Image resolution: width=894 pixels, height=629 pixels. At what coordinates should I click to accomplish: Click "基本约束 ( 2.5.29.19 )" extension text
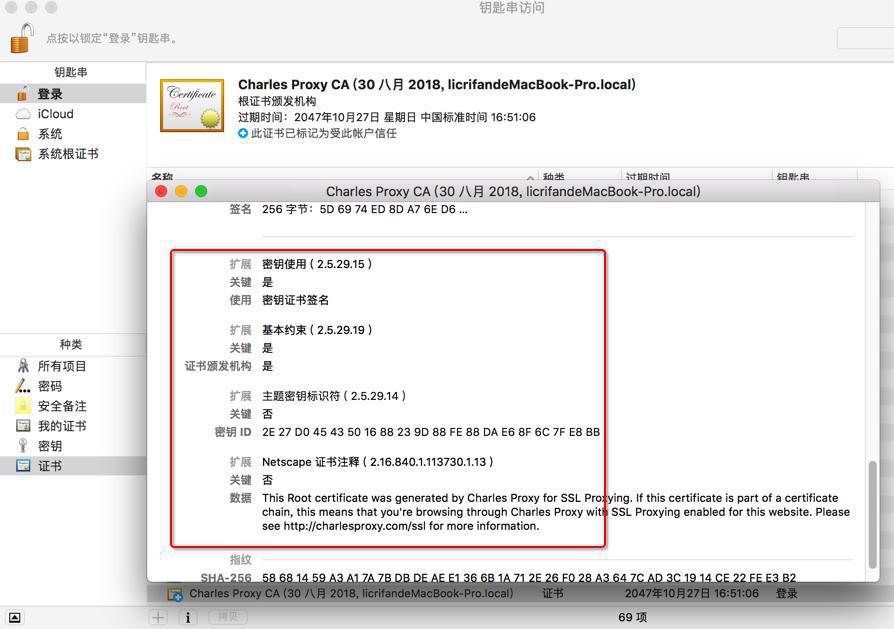pyautogui.click(x=317, y=330)
